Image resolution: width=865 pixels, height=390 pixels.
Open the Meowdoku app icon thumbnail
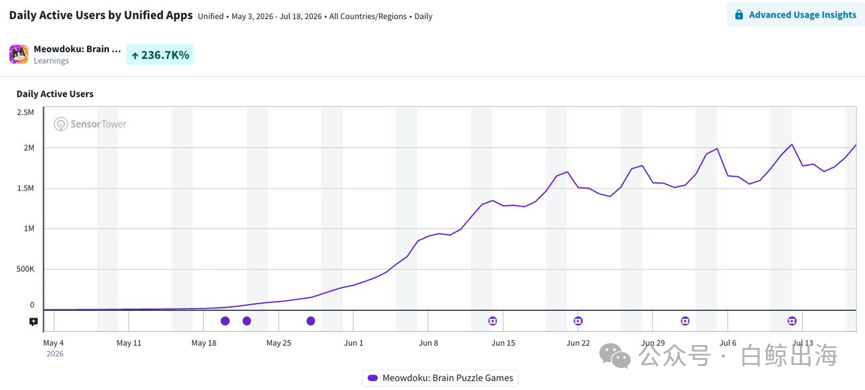click(x=19, y=54)
